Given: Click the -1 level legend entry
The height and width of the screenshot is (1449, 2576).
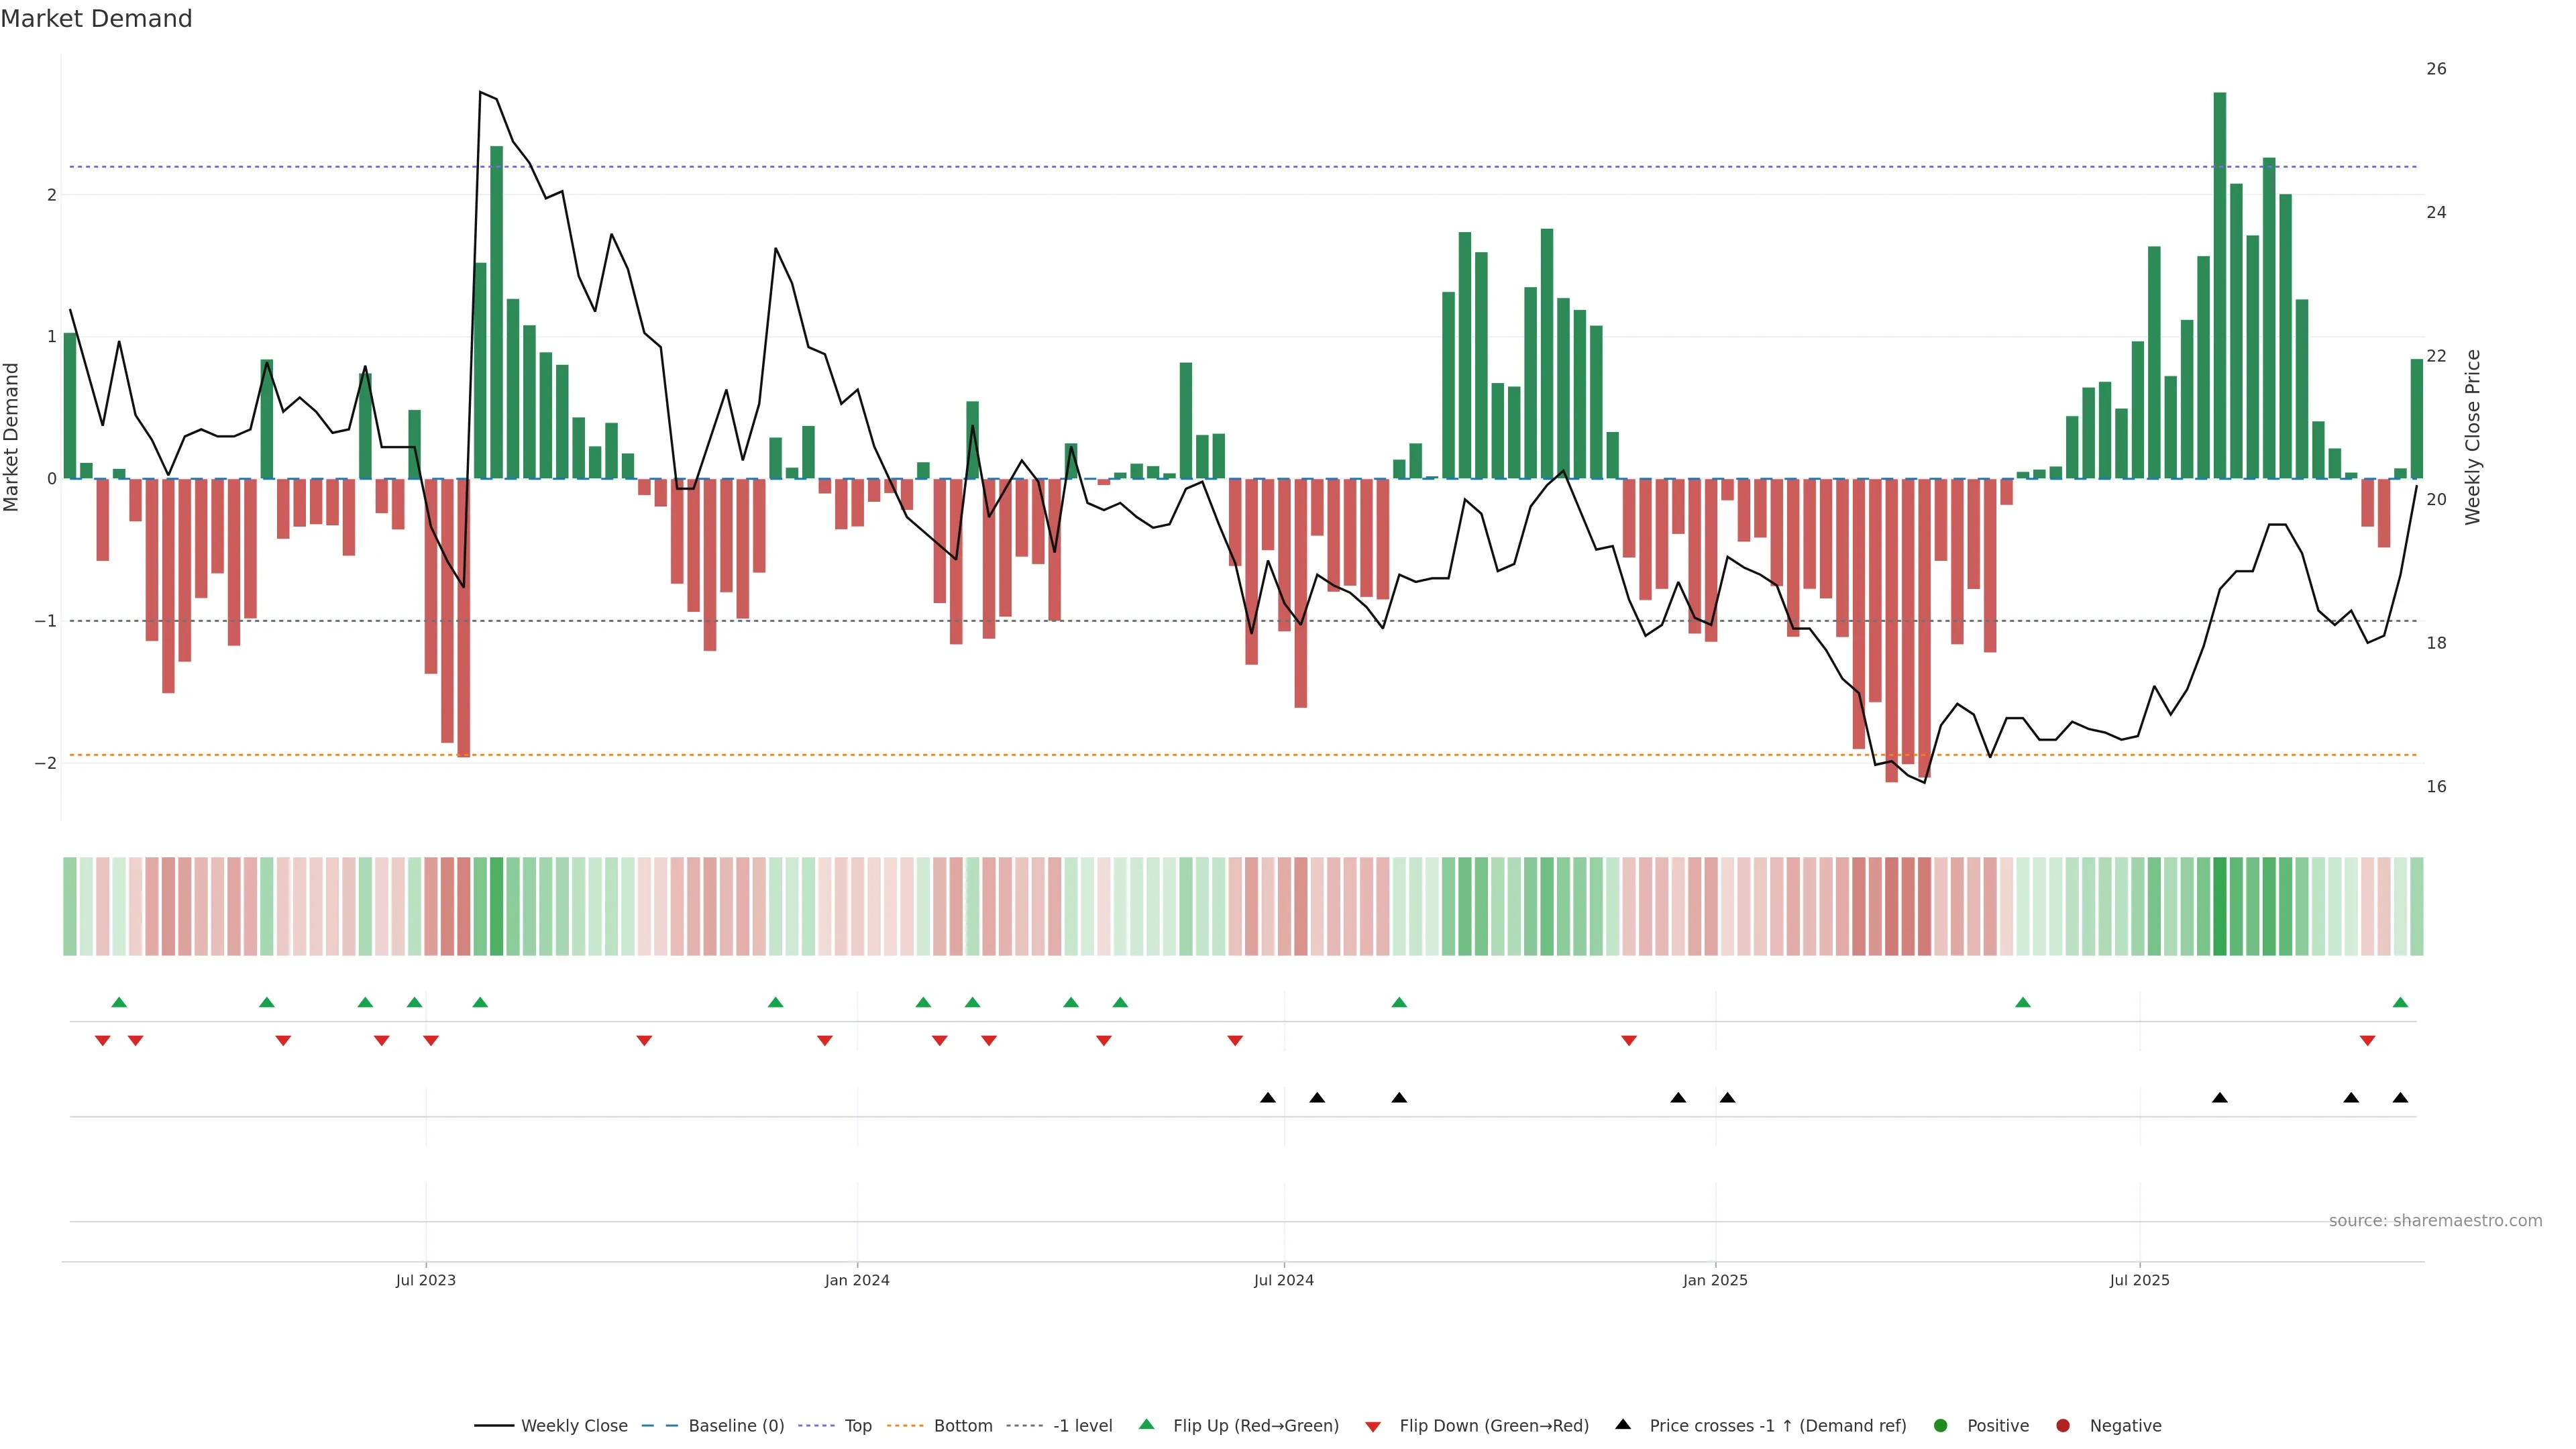Looking at the screenshot, I should pos(1082,1425).
